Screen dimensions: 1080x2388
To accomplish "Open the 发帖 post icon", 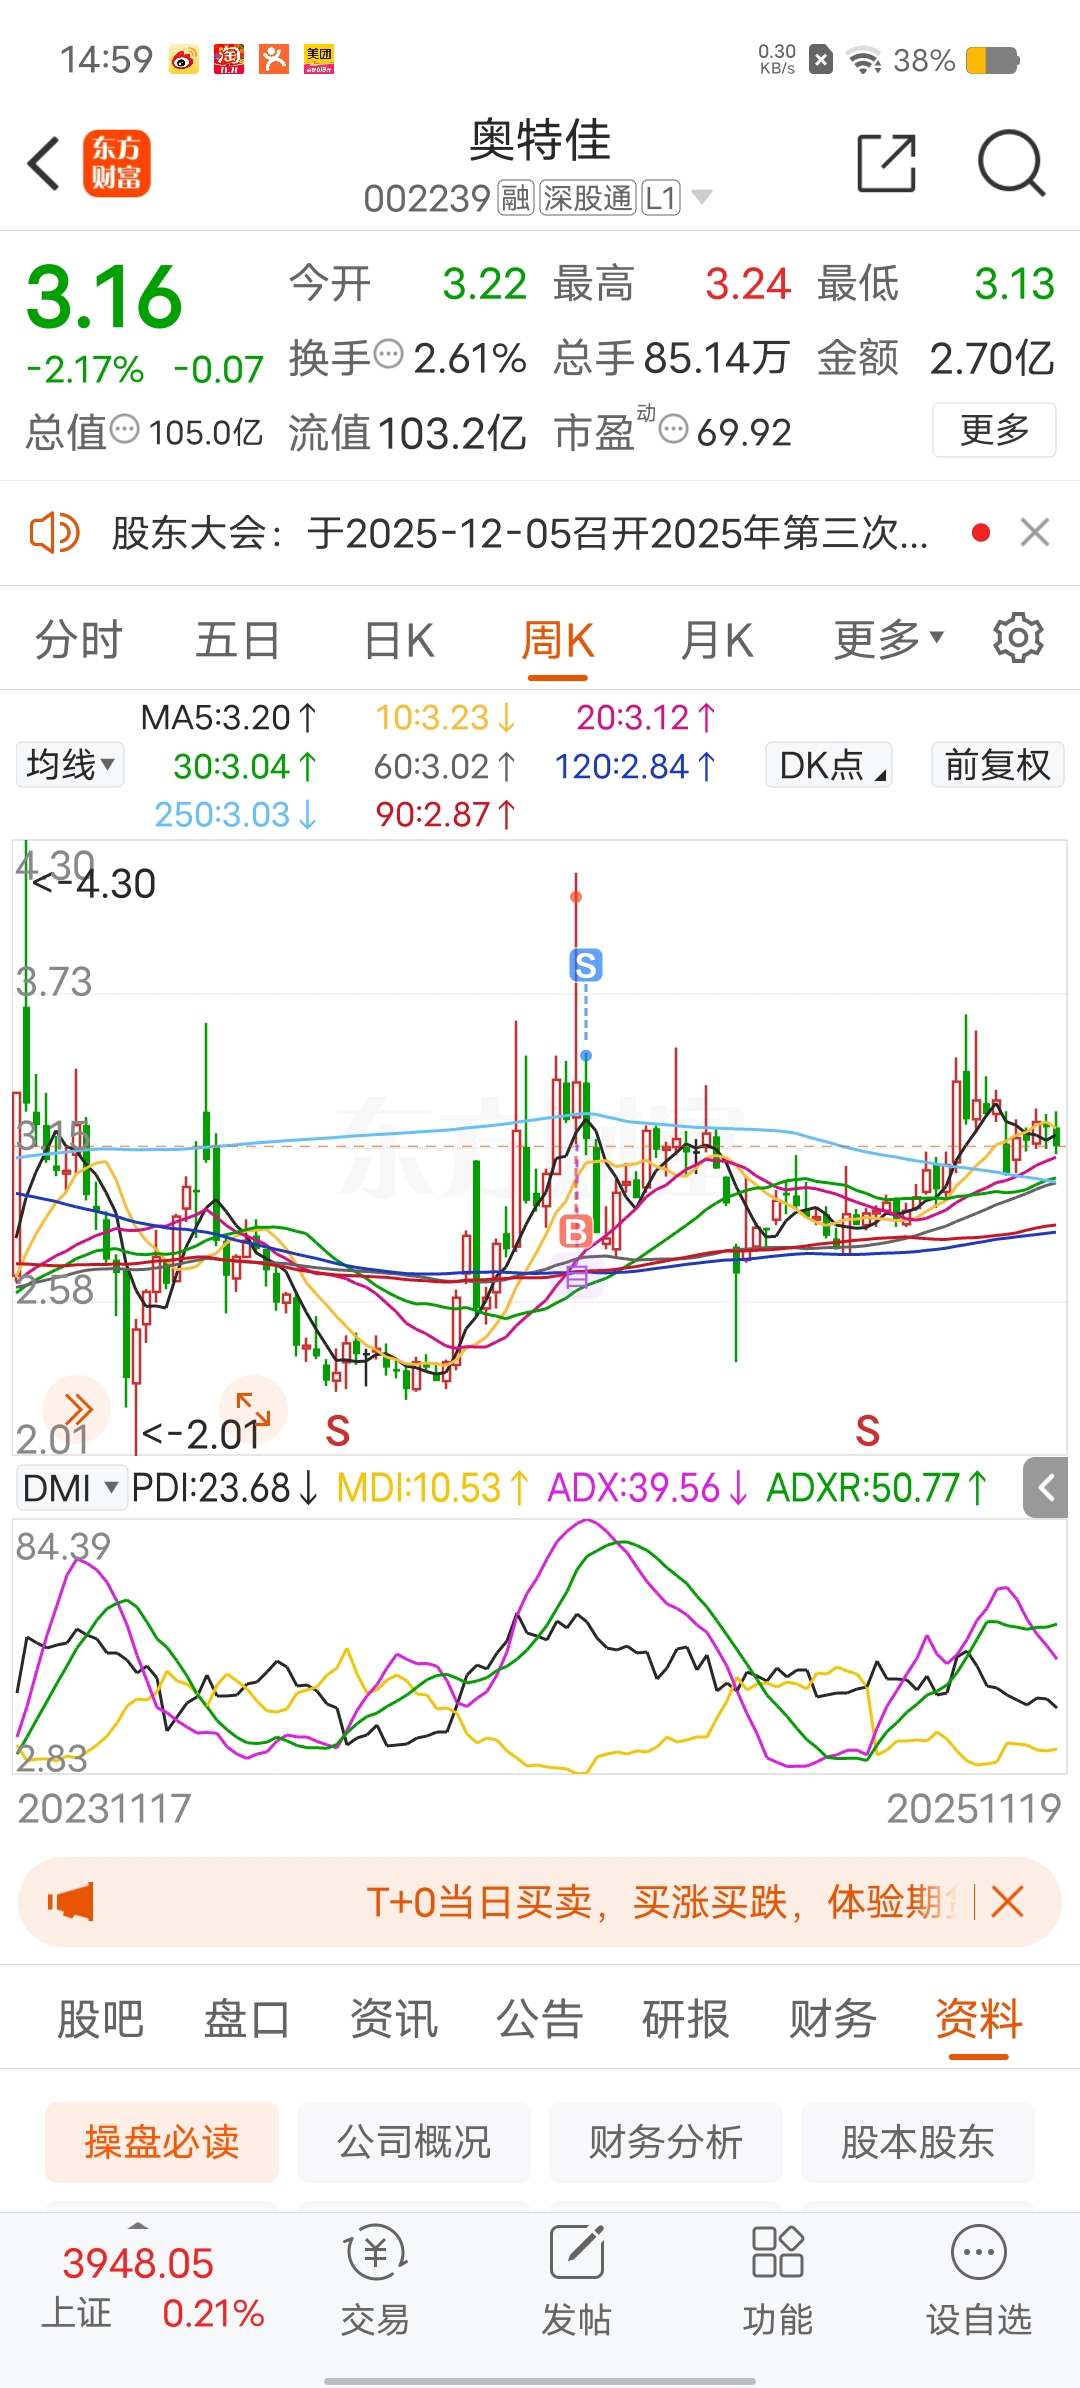I will 576,2282.
